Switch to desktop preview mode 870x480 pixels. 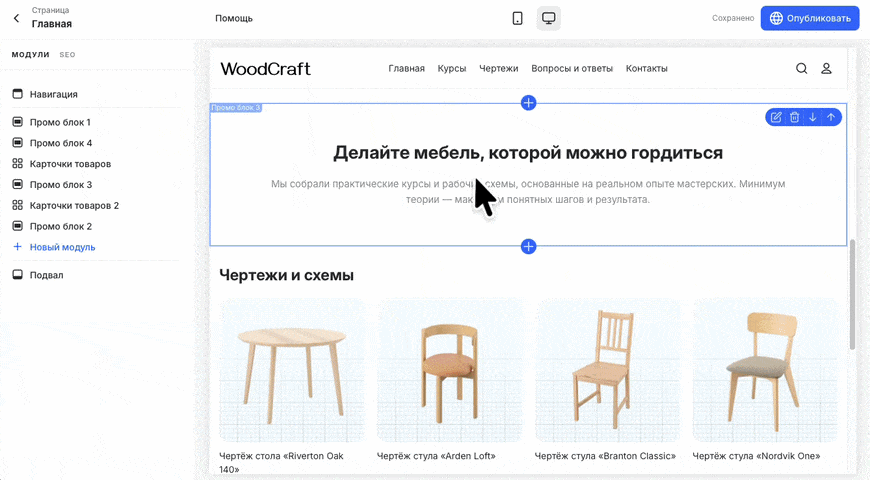(548, 18)
